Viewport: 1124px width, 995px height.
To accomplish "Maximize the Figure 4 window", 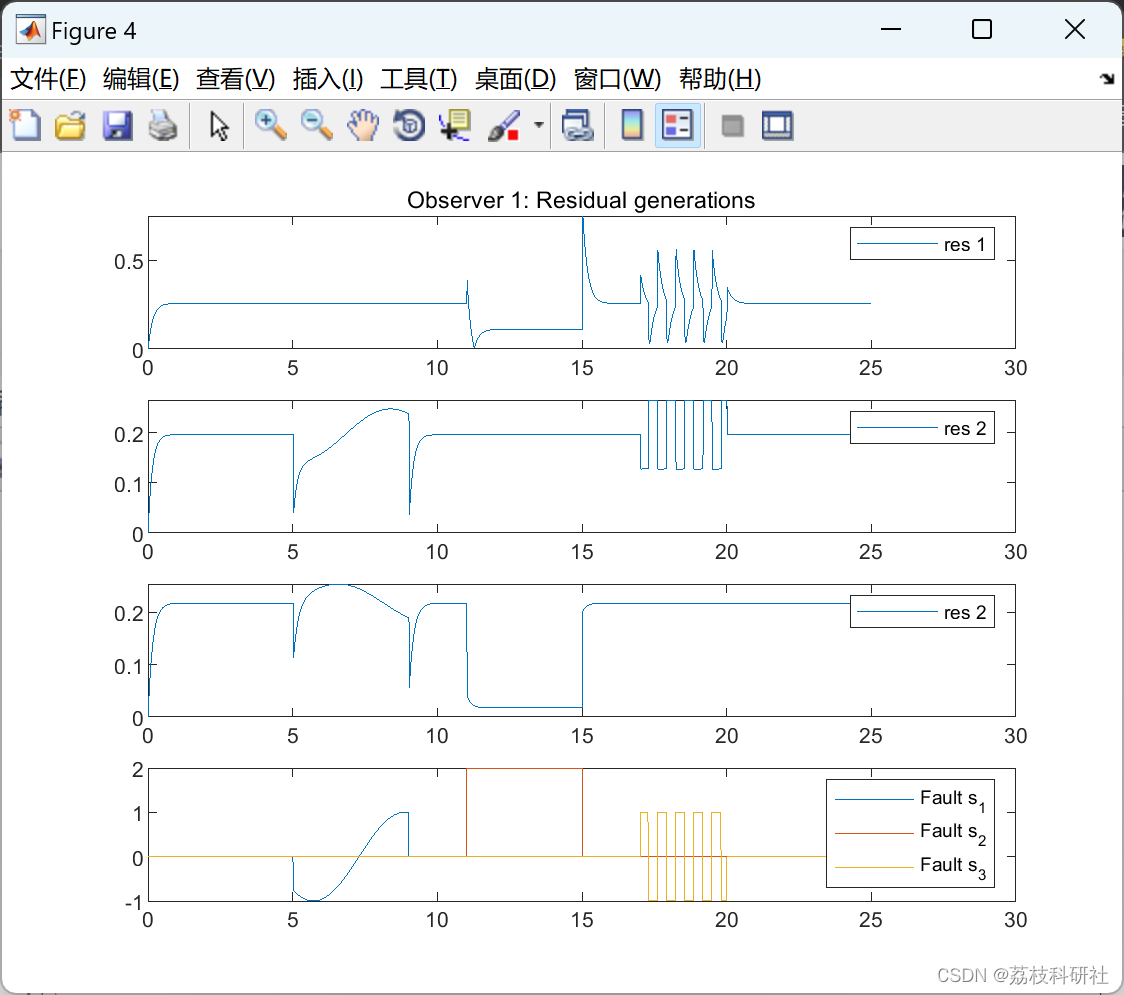I will pos(981,29).
